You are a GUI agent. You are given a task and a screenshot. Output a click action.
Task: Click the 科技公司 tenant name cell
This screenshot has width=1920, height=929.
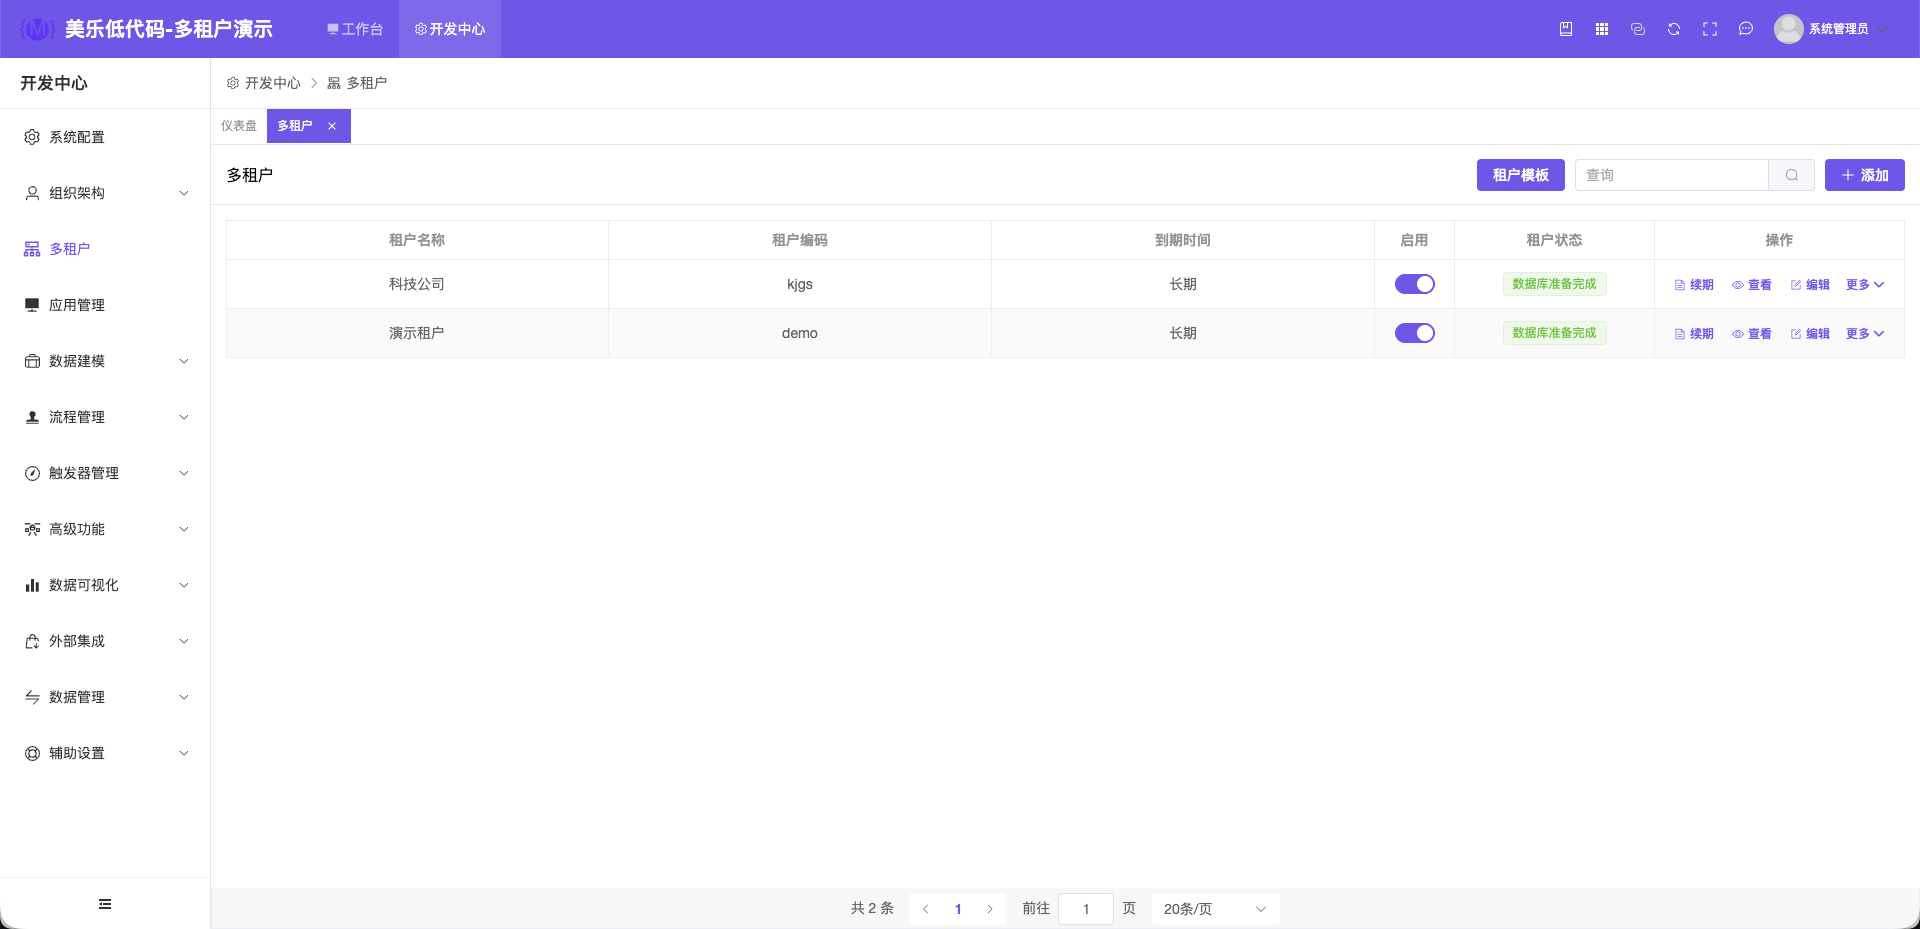coord(417,284)
